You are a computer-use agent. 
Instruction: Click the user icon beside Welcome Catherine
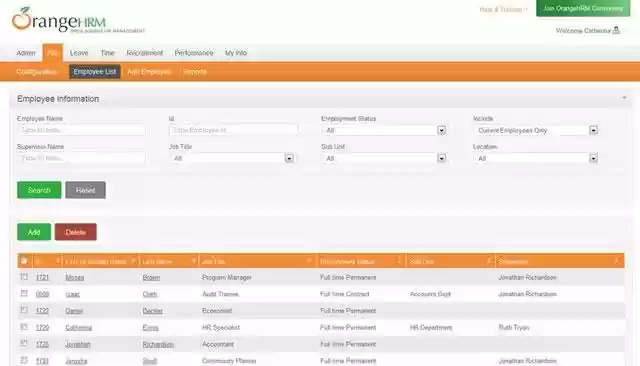point(616,30)
